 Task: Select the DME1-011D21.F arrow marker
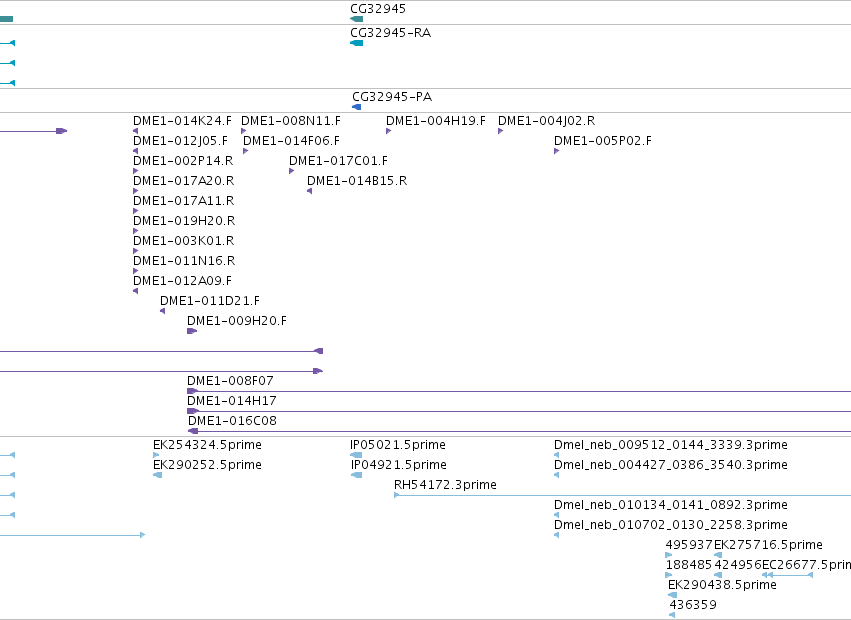tap(162, 311)
